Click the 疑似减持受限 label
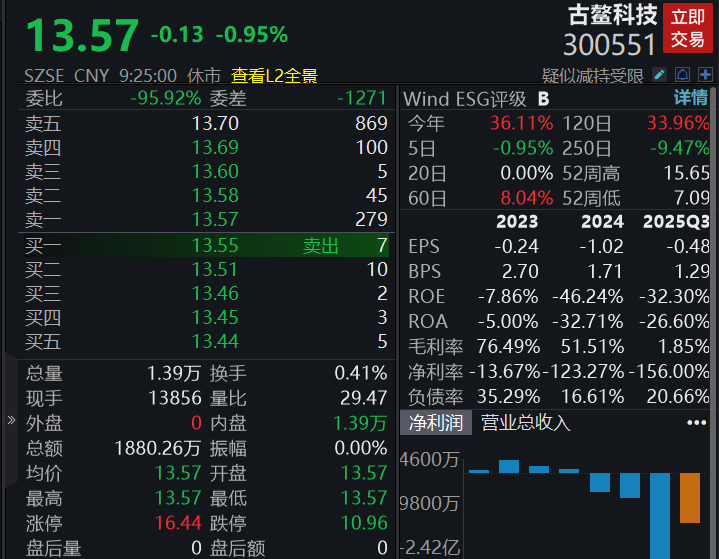The width and height of the screenshot is (719, 559). pyautogui.click(x=593, y=76)
